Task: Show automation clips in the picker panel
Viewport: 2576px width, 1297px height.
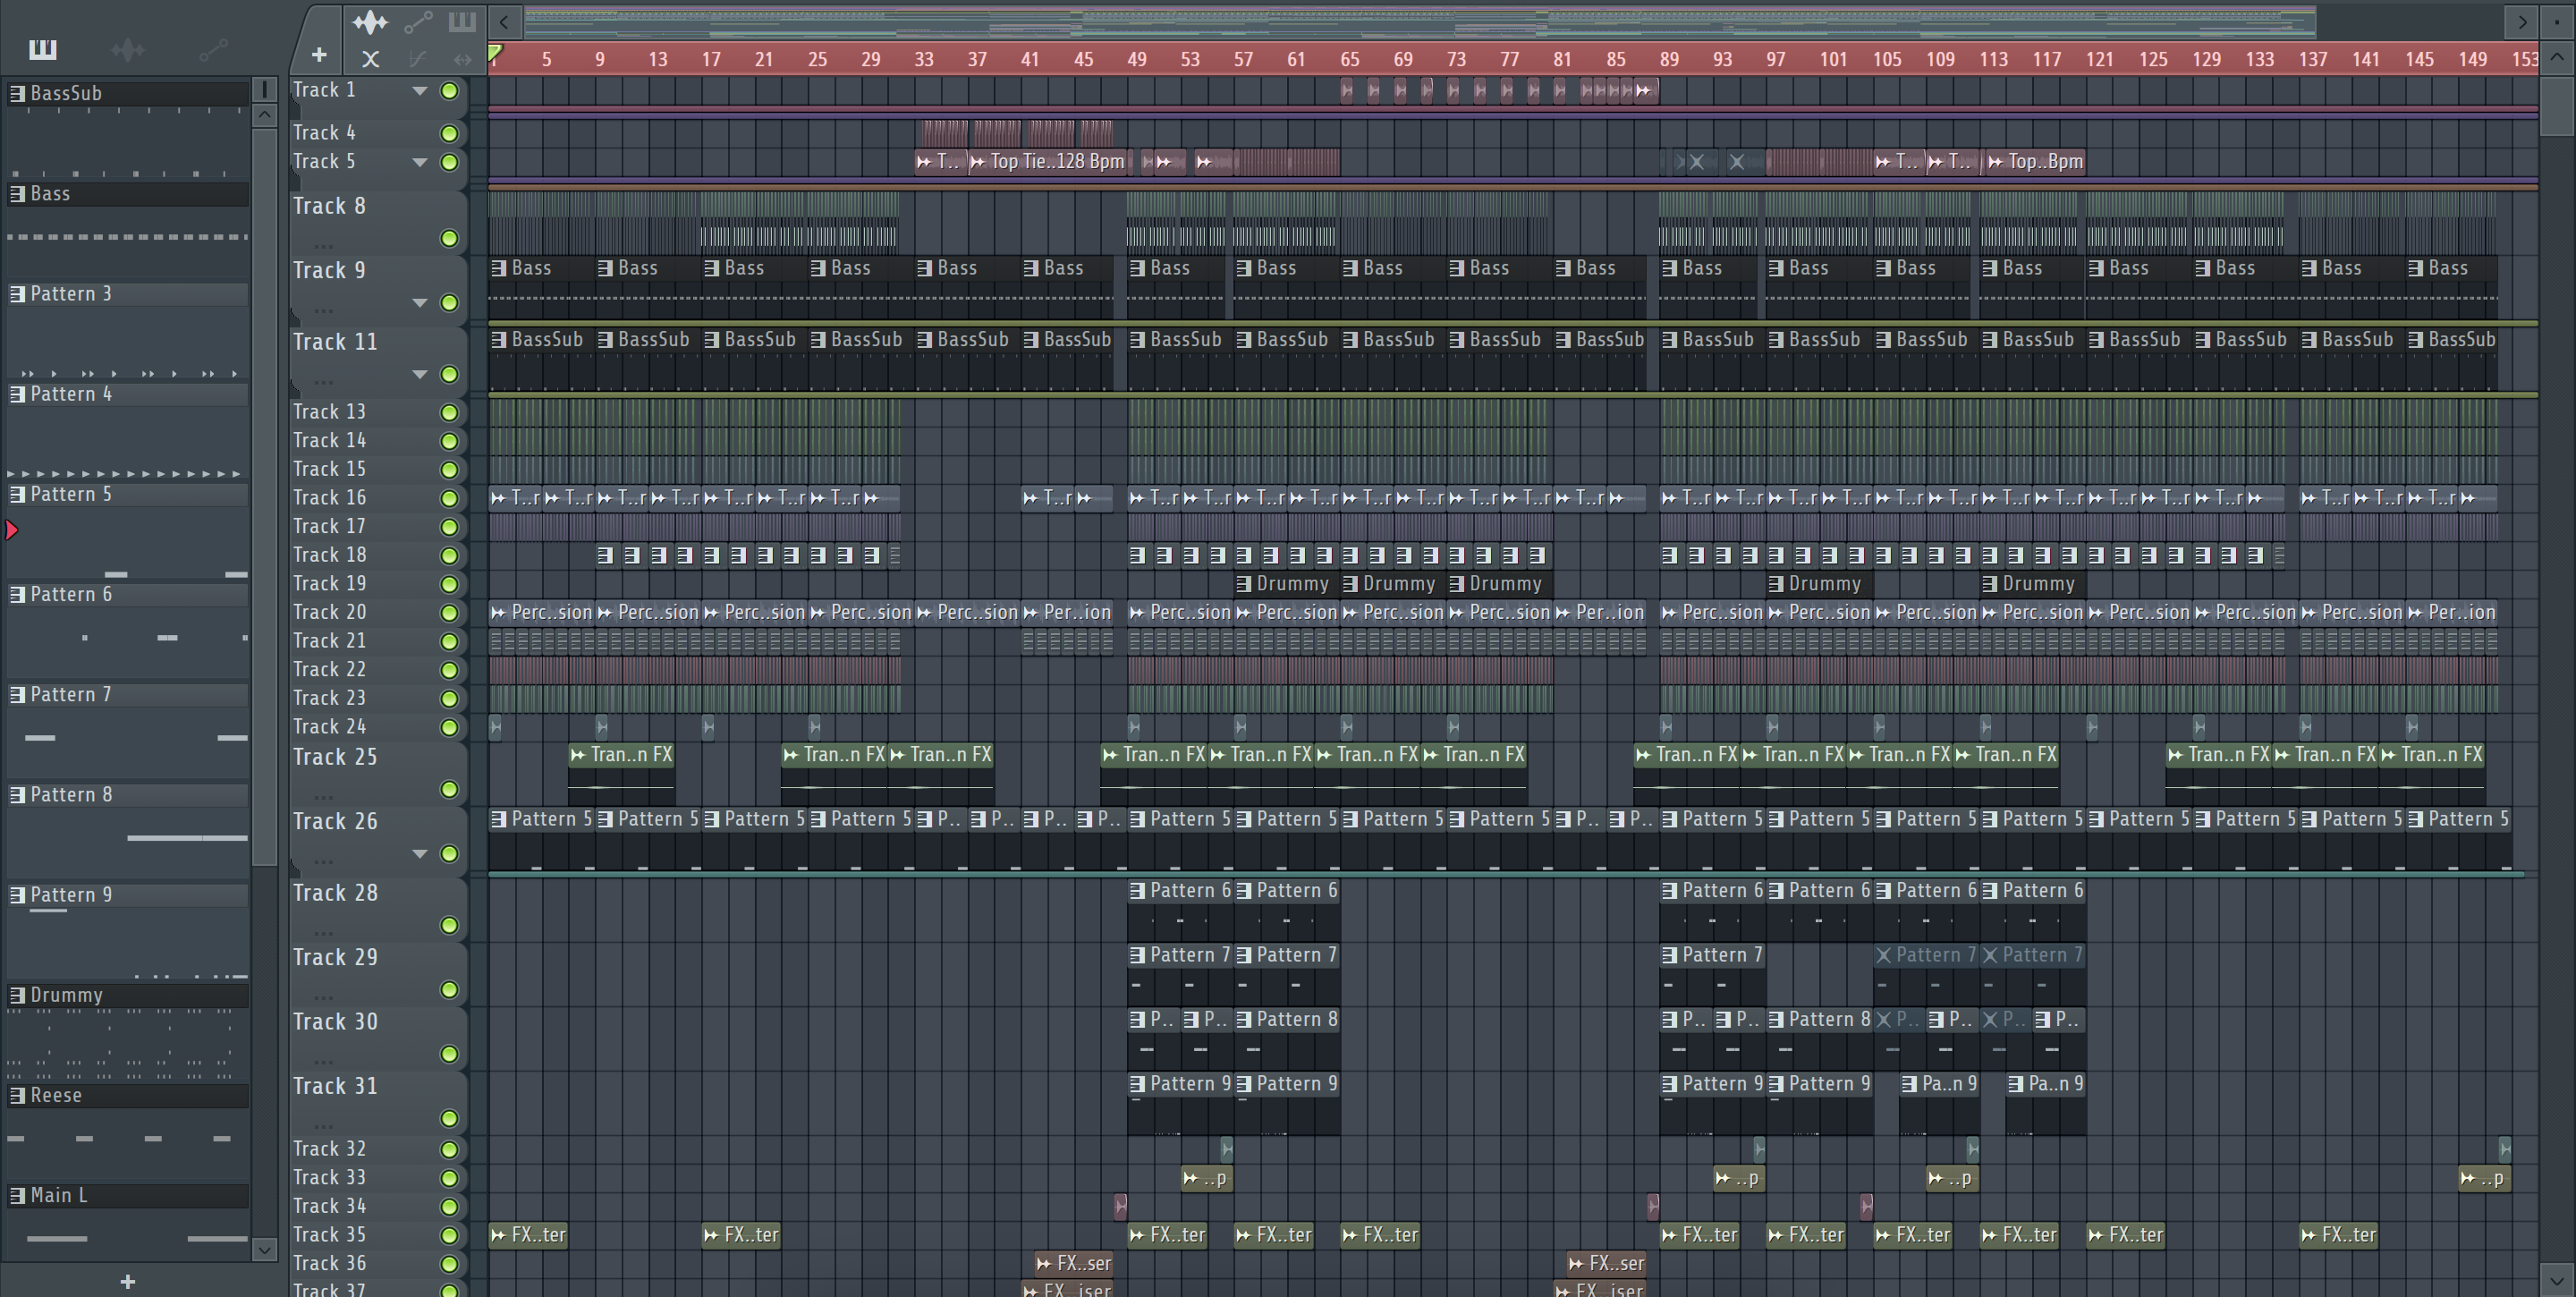Action: [213, 48]
